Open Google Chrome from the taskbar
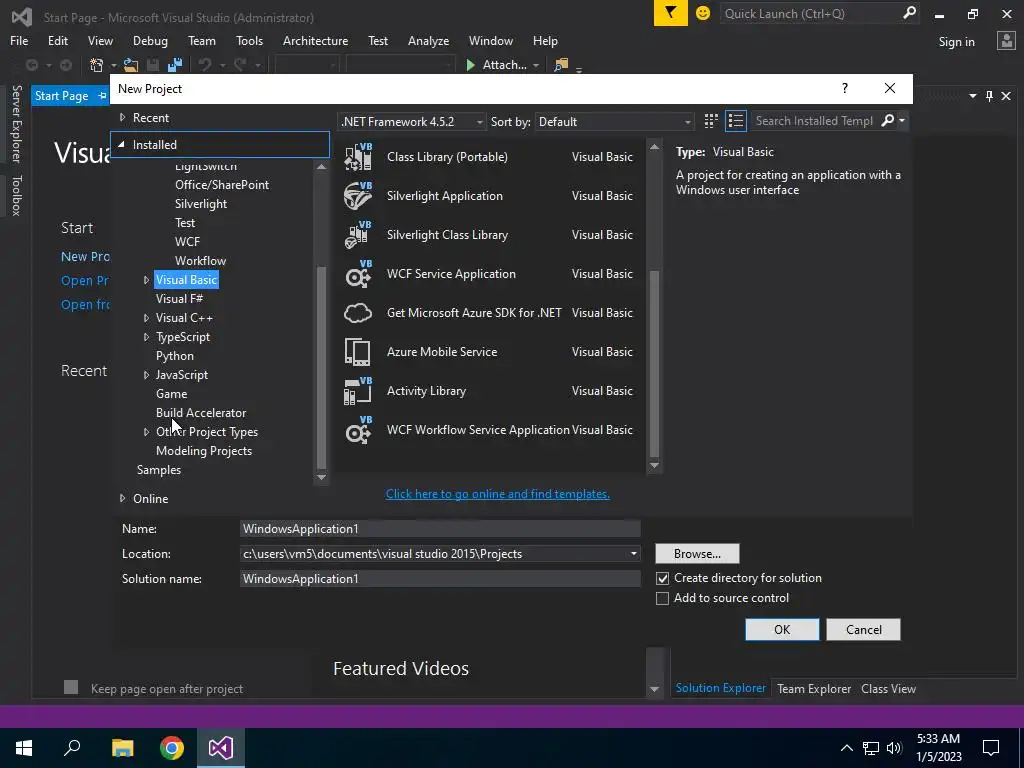The height and width of the screenshot is (768, 1024). [172, 748]
